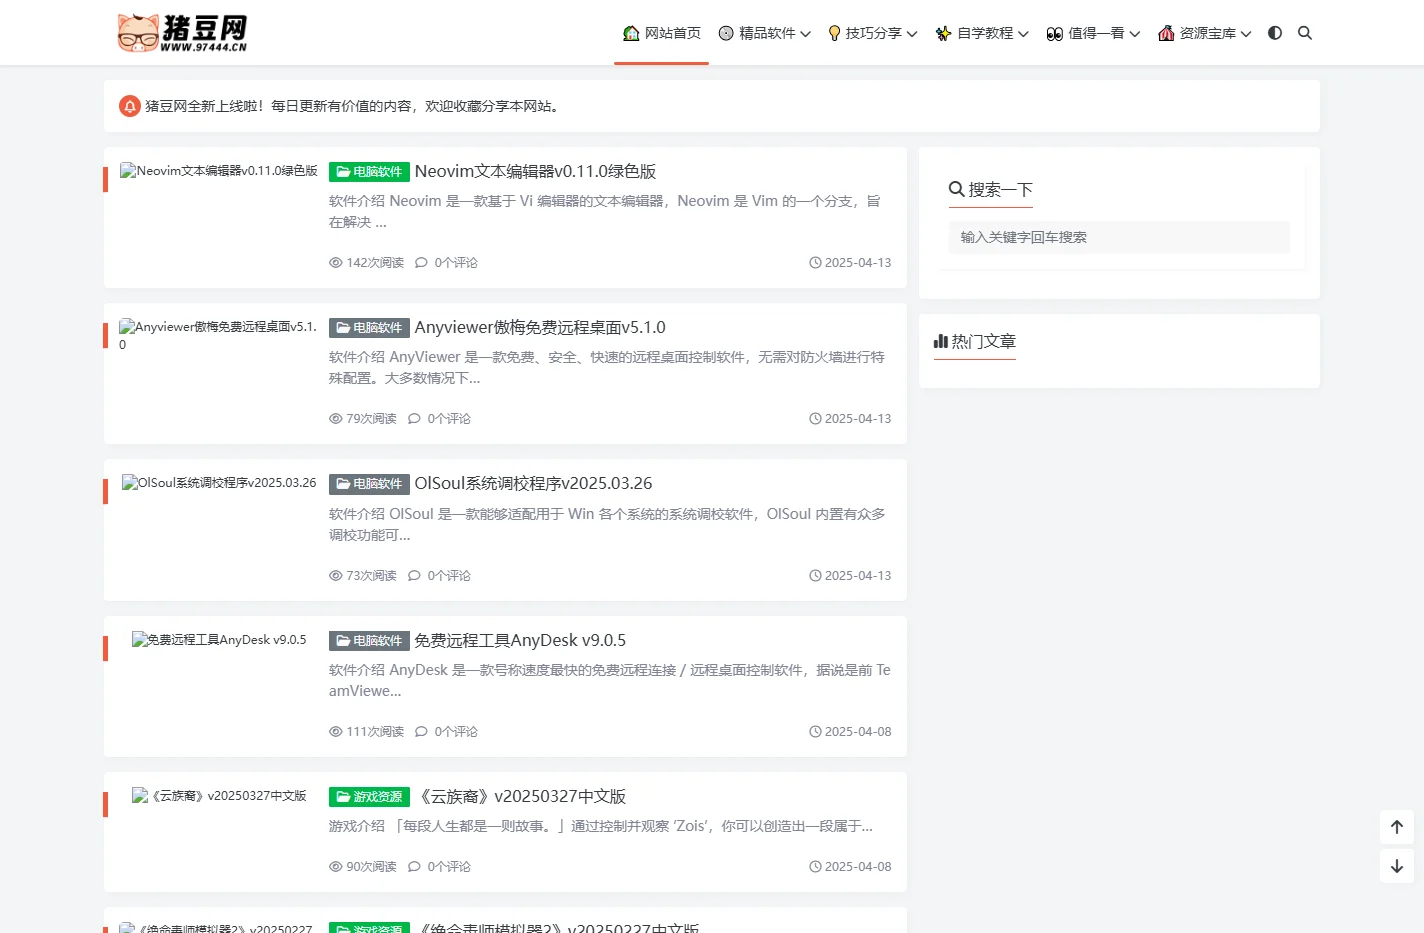1424x933 pixels.
Task: Open 免费远程工具AnyDesk v9.0.5 article title
Action: pyautogui.click(x=520, y=641)
